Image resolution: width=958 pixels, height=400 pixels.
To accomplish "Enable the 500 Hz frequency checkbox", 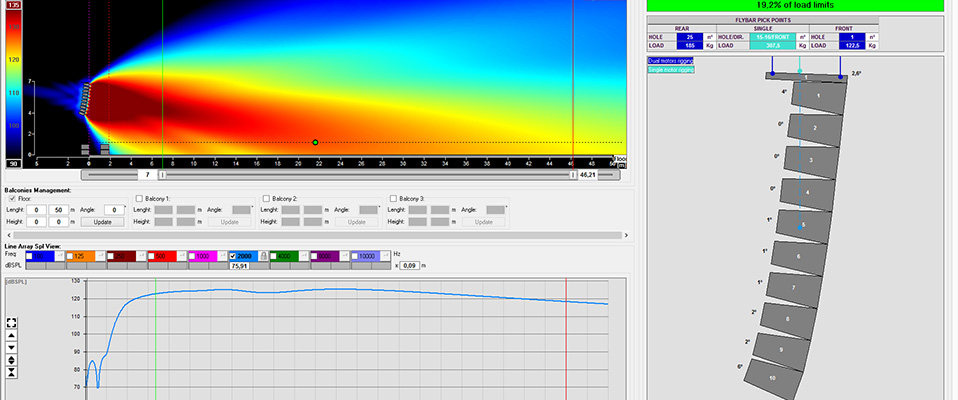I will tap(152, 256).
